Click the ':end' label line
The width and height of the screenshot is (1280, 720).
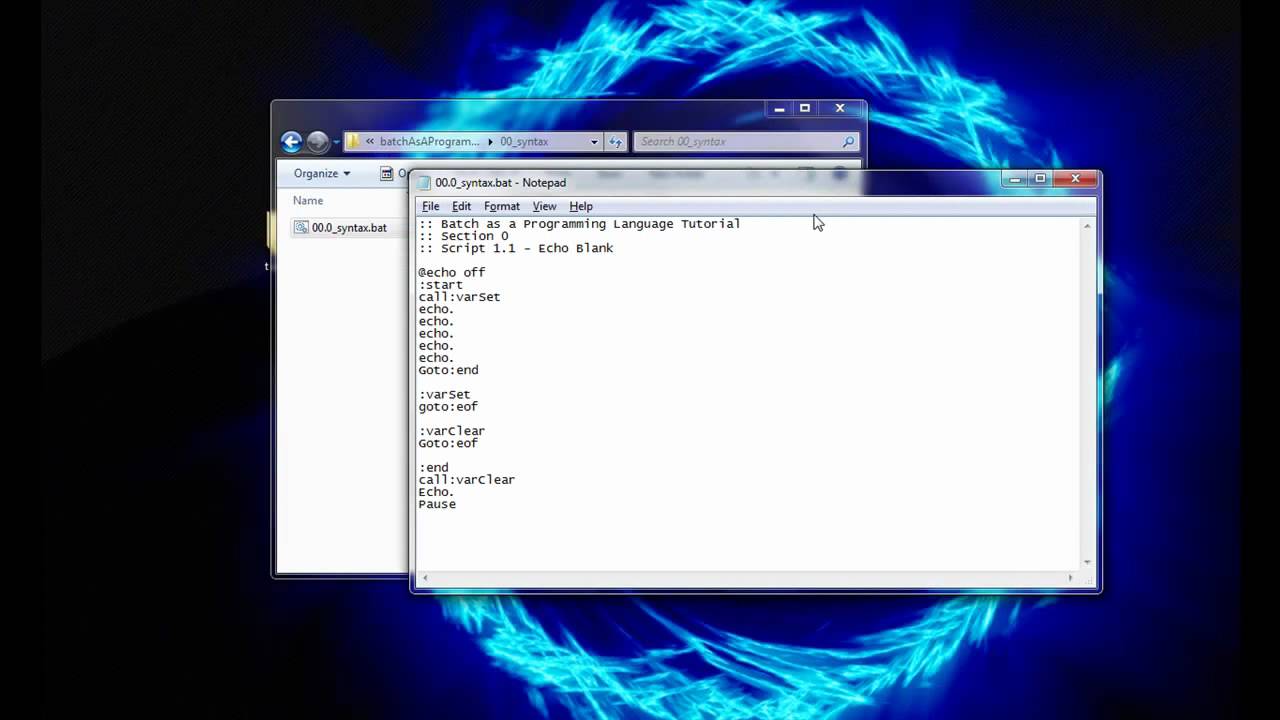[433, 468]
